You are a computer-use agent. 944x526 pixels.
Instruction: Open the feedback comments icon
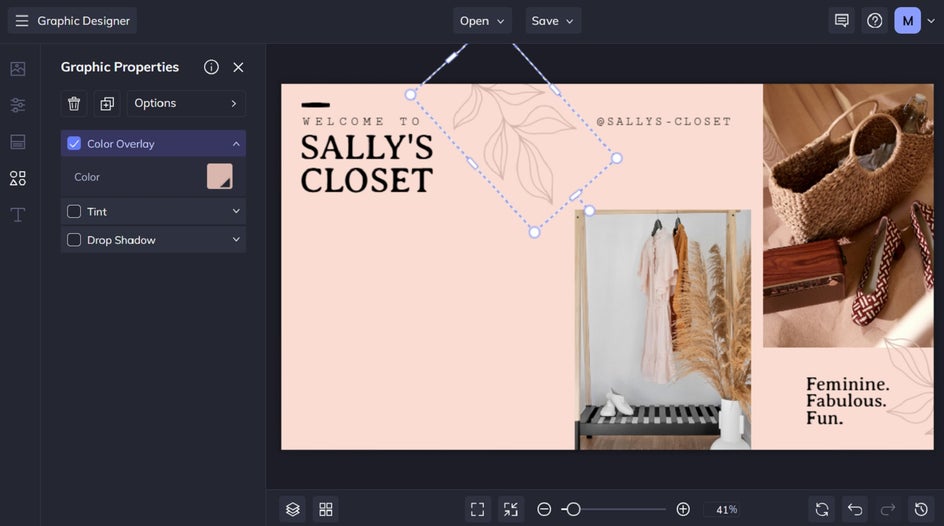tap(842, 21)
